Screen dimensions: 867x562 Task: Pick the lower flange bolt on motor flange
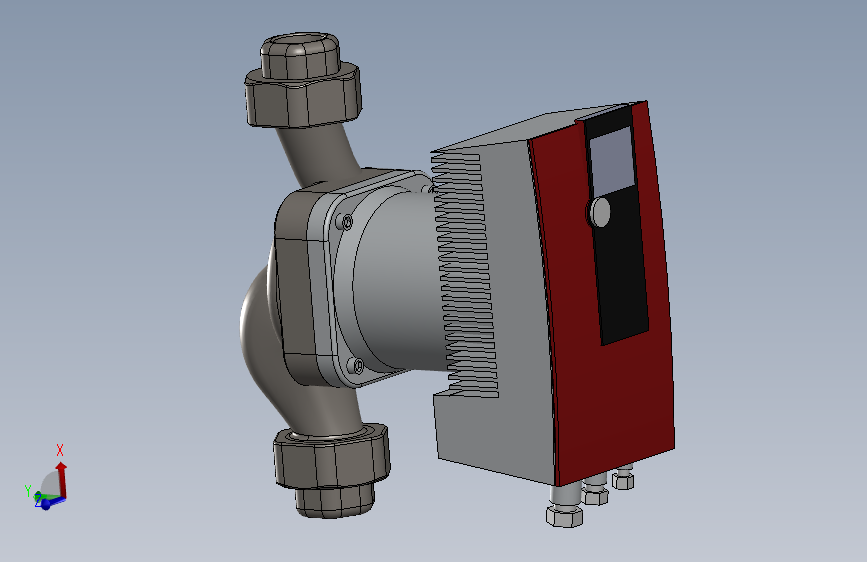tap(357, 366)
